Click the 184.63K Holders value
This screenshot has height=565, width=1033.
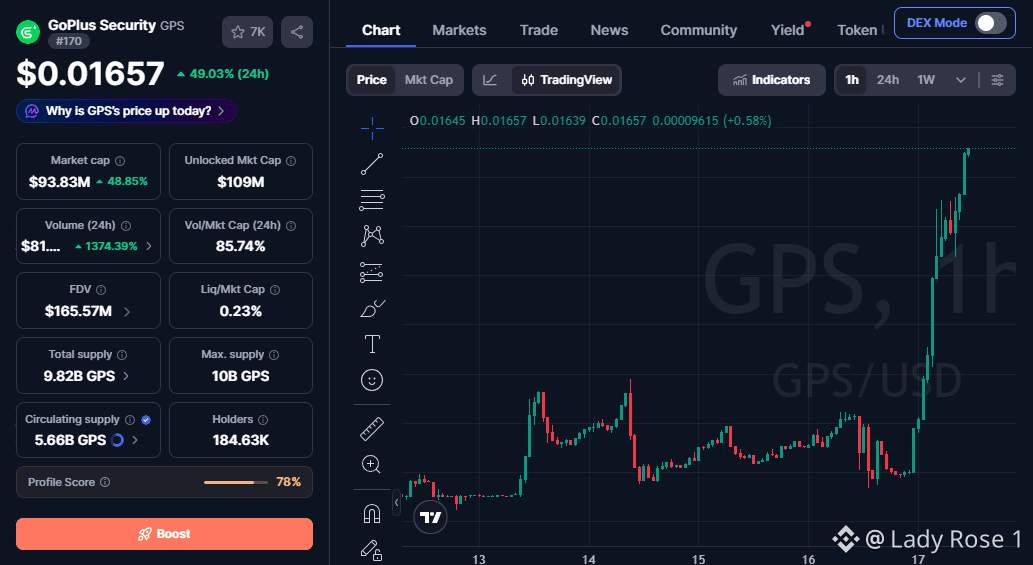(240, 441)
